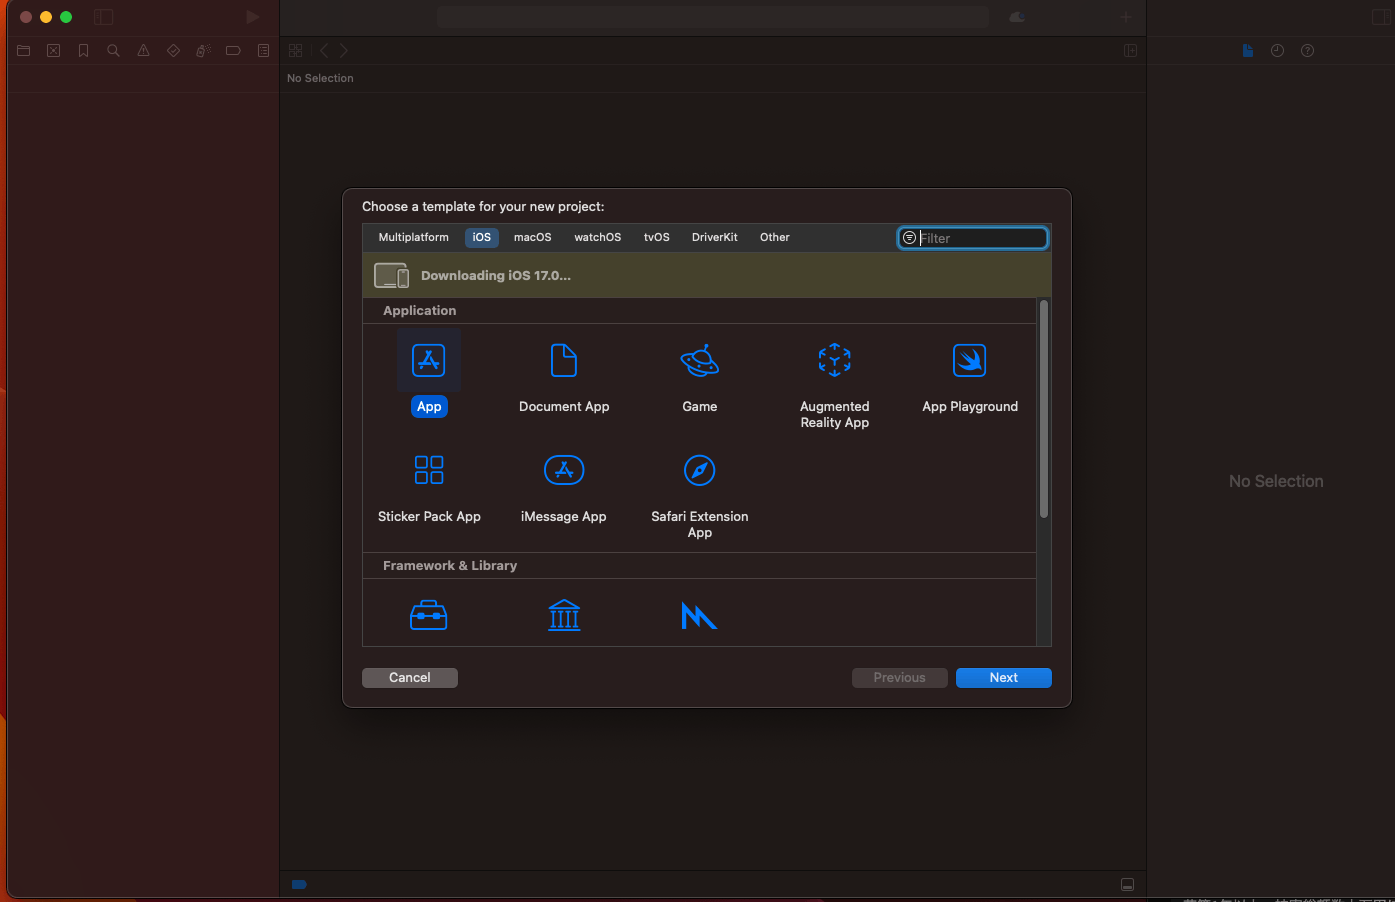Screen dimensions: 1395x902
Task: Open the Quick Help inspector
Action: coord(1308,51)
